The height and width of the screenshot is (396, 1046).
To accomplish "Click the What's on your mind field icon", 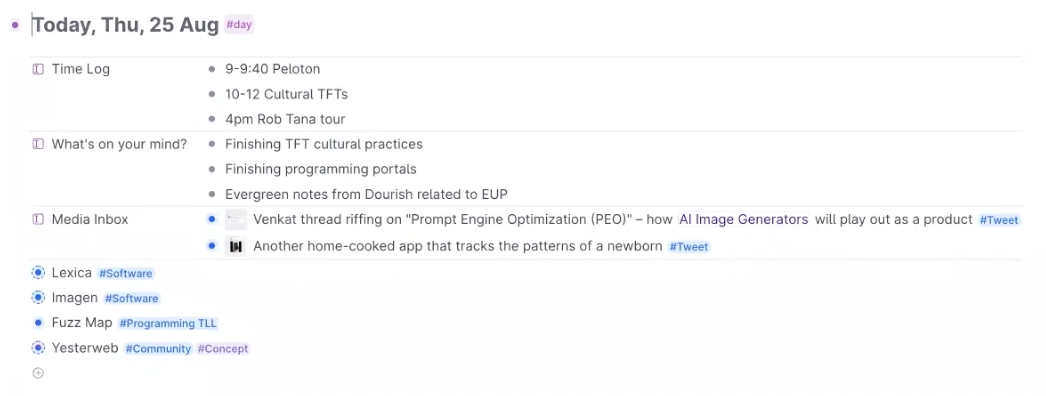I will click(x=38, y=144).
